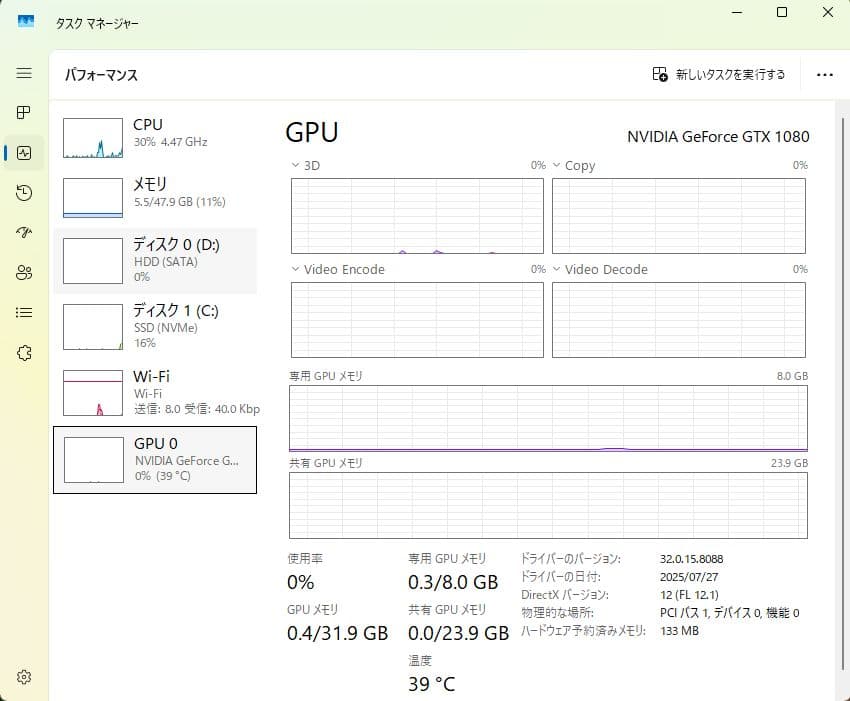Open Task Manager settings gear

click(23, 676)
